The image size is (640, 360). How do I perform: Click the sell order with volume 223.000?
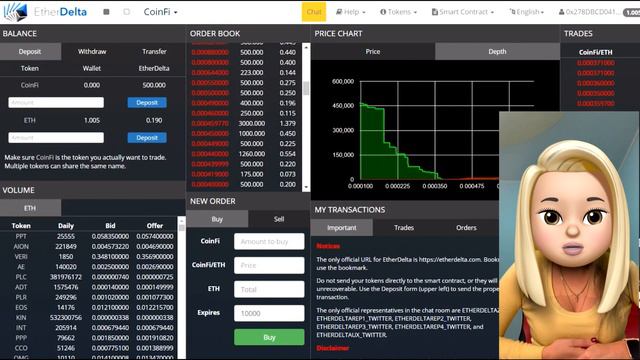click(x=244, y=73)
